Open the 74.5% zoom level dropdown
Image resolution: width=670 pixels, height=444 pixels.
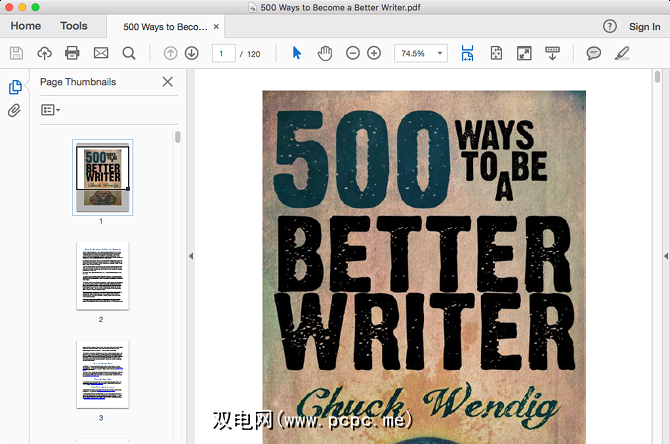420,53
